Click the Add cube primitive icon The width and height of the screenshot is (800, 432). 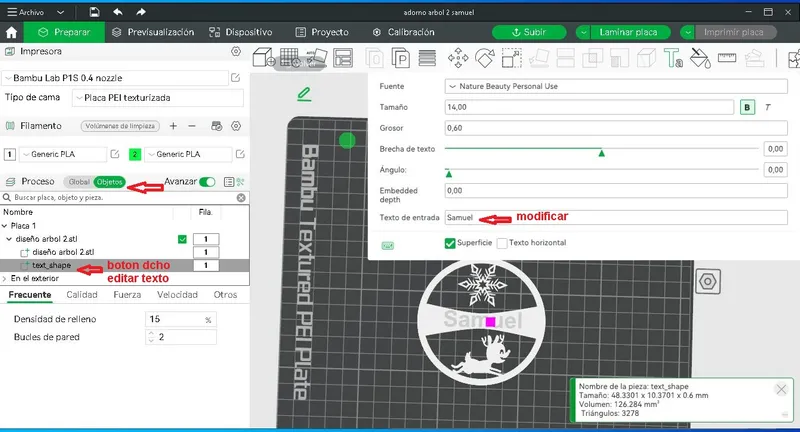[264, 57]
